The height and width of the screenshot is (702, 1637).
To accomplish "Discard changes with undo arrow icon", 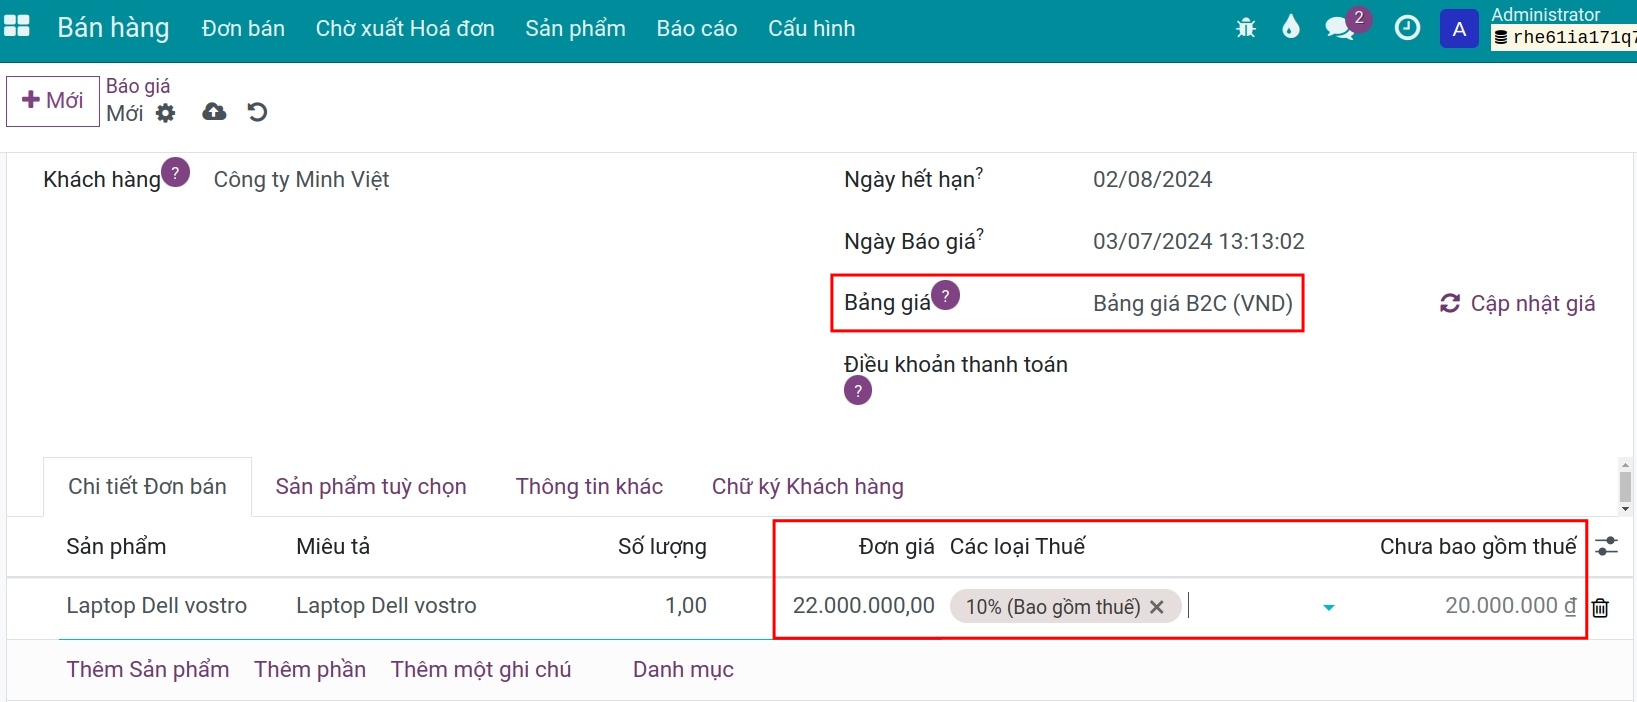I will (x=257, y=112).
